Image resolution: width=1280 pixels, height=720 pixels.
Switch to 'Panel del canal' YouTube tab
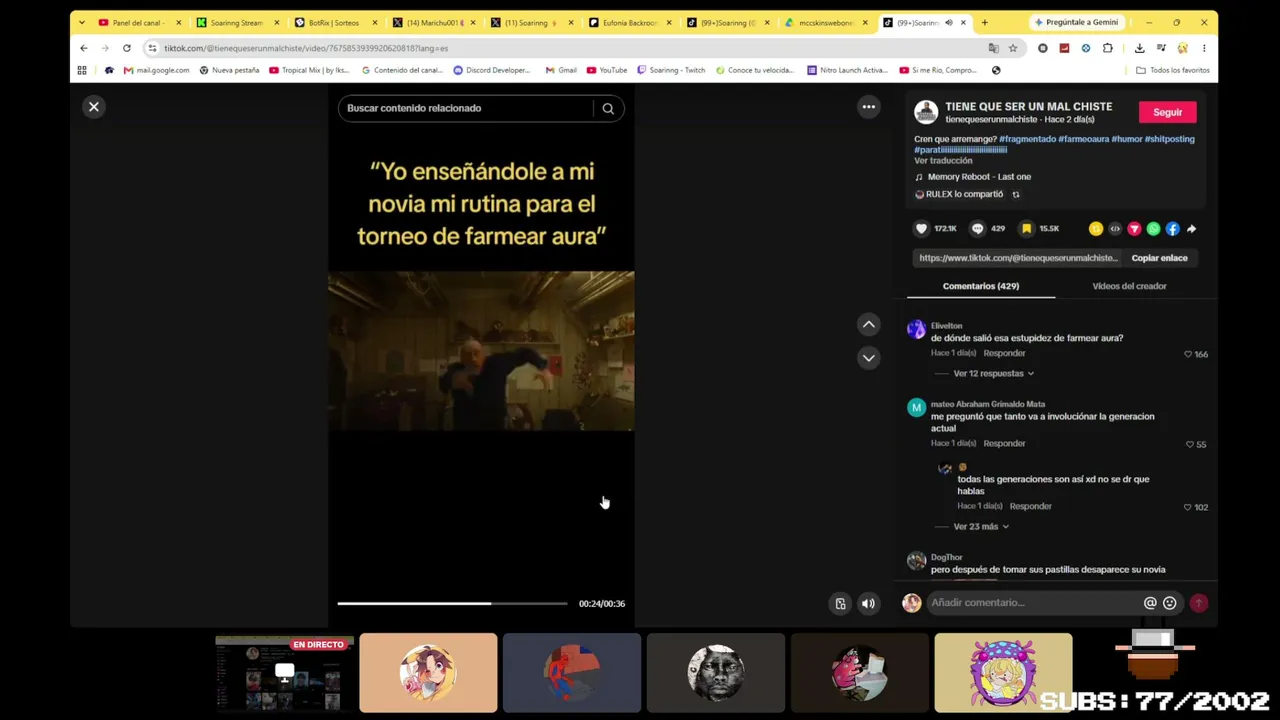[x=136, y=22]
